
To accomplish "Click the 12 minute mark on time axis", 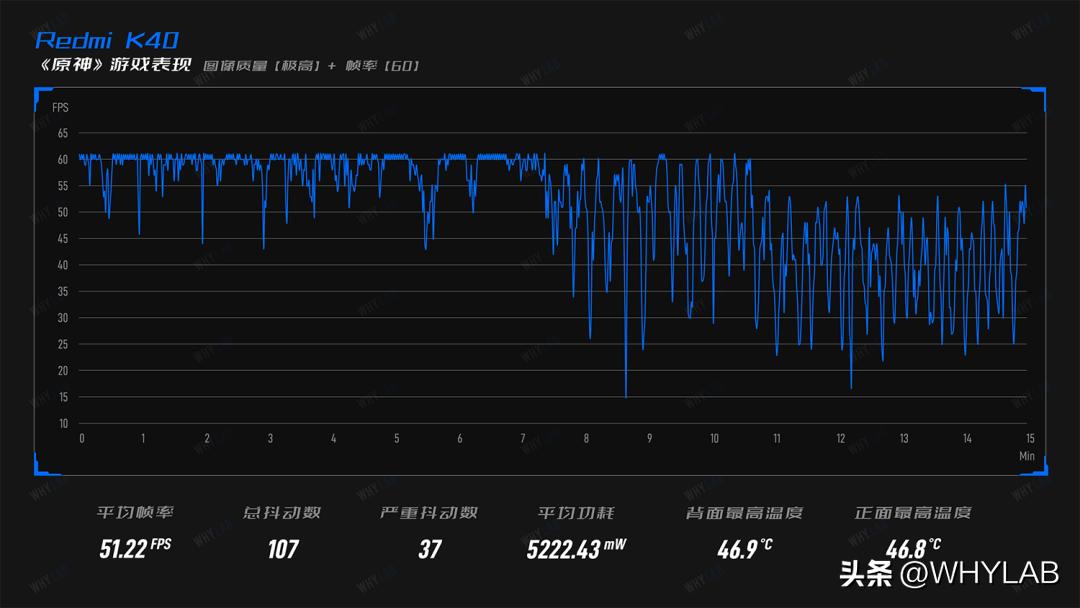I will point(840,439).
